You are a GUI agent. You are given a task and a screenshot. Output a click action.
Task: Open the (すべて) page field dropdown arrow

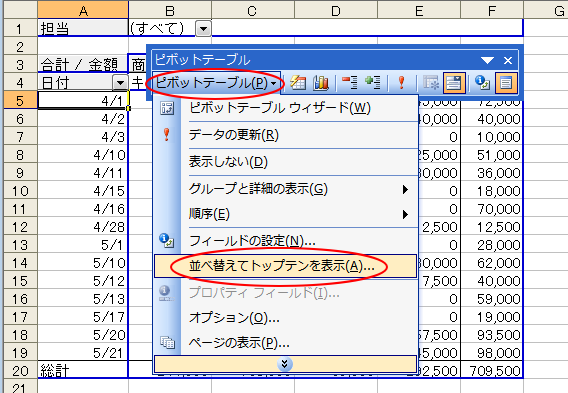click(x=203, y=29)
